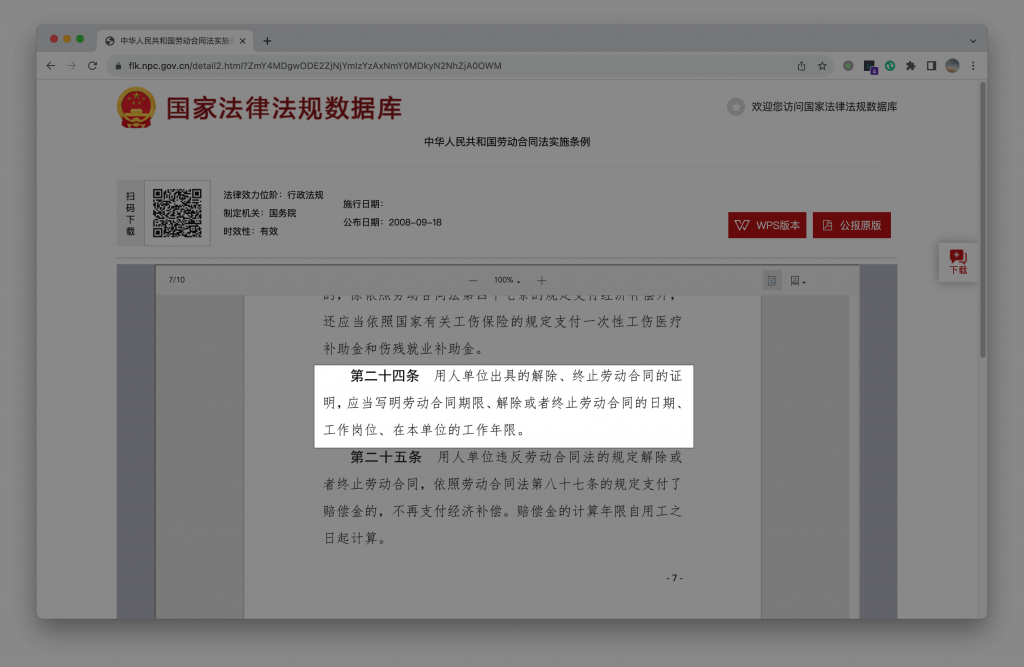Click the page vertical scrollbar
The image size is (1024, 667).
[982, 220]
